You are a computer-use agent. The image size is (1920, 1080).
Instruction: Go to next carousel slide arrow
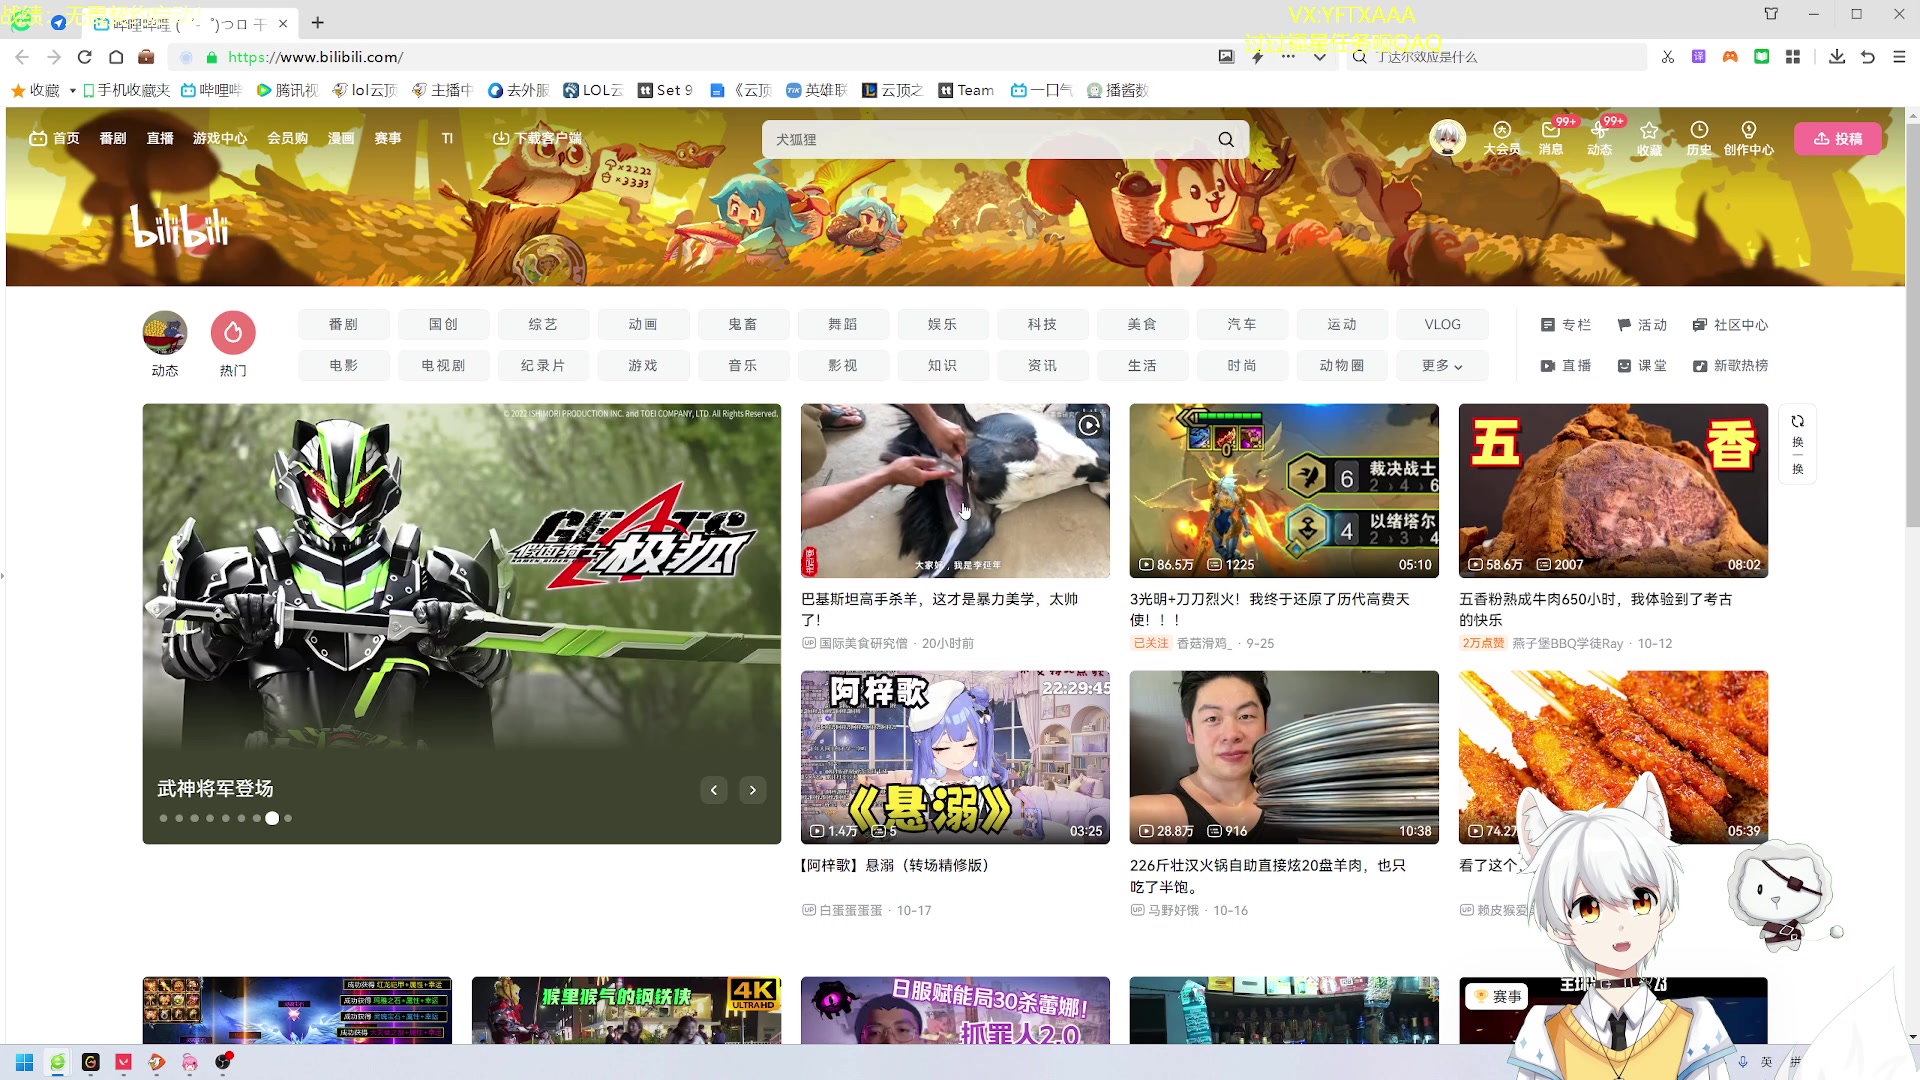[x=753, y=790]
